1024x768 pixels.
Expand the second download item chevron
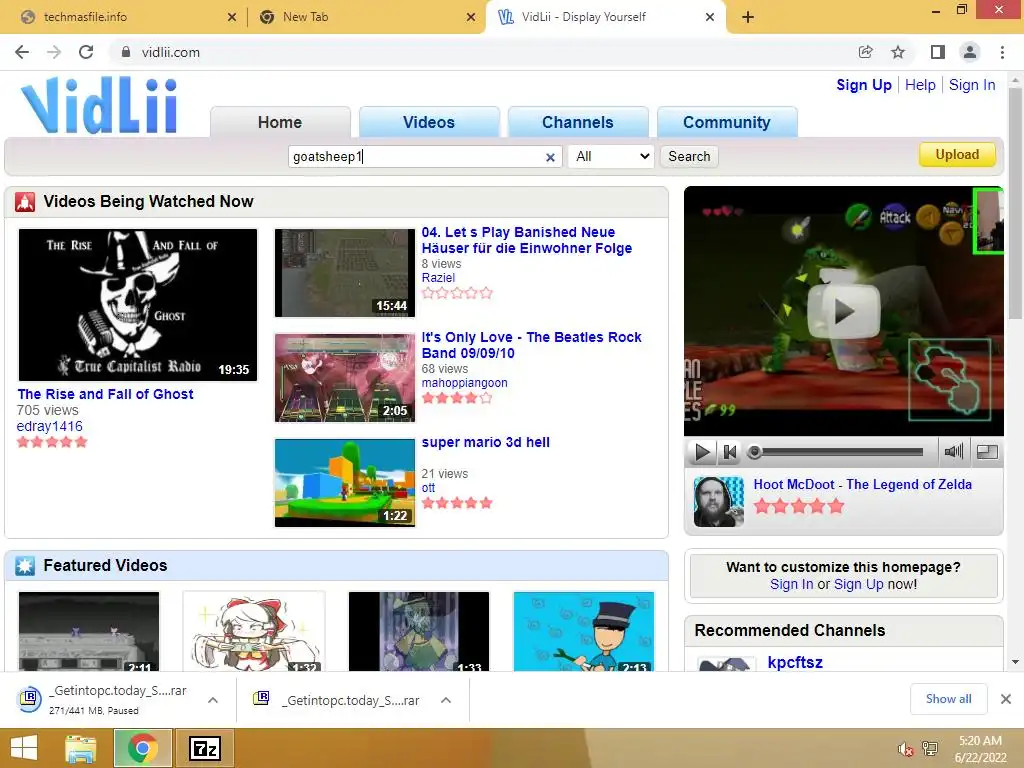click(x=446, y=700)
